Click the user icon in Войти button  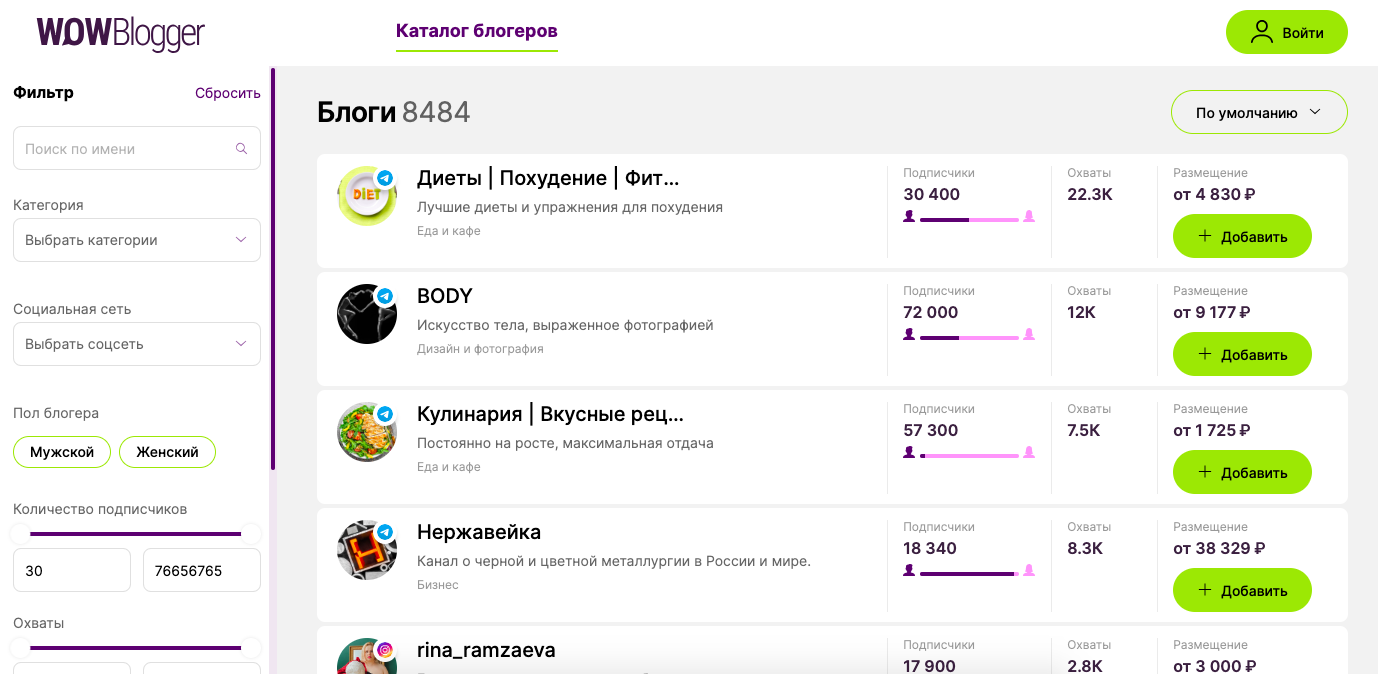click(x=1262, y=32)
